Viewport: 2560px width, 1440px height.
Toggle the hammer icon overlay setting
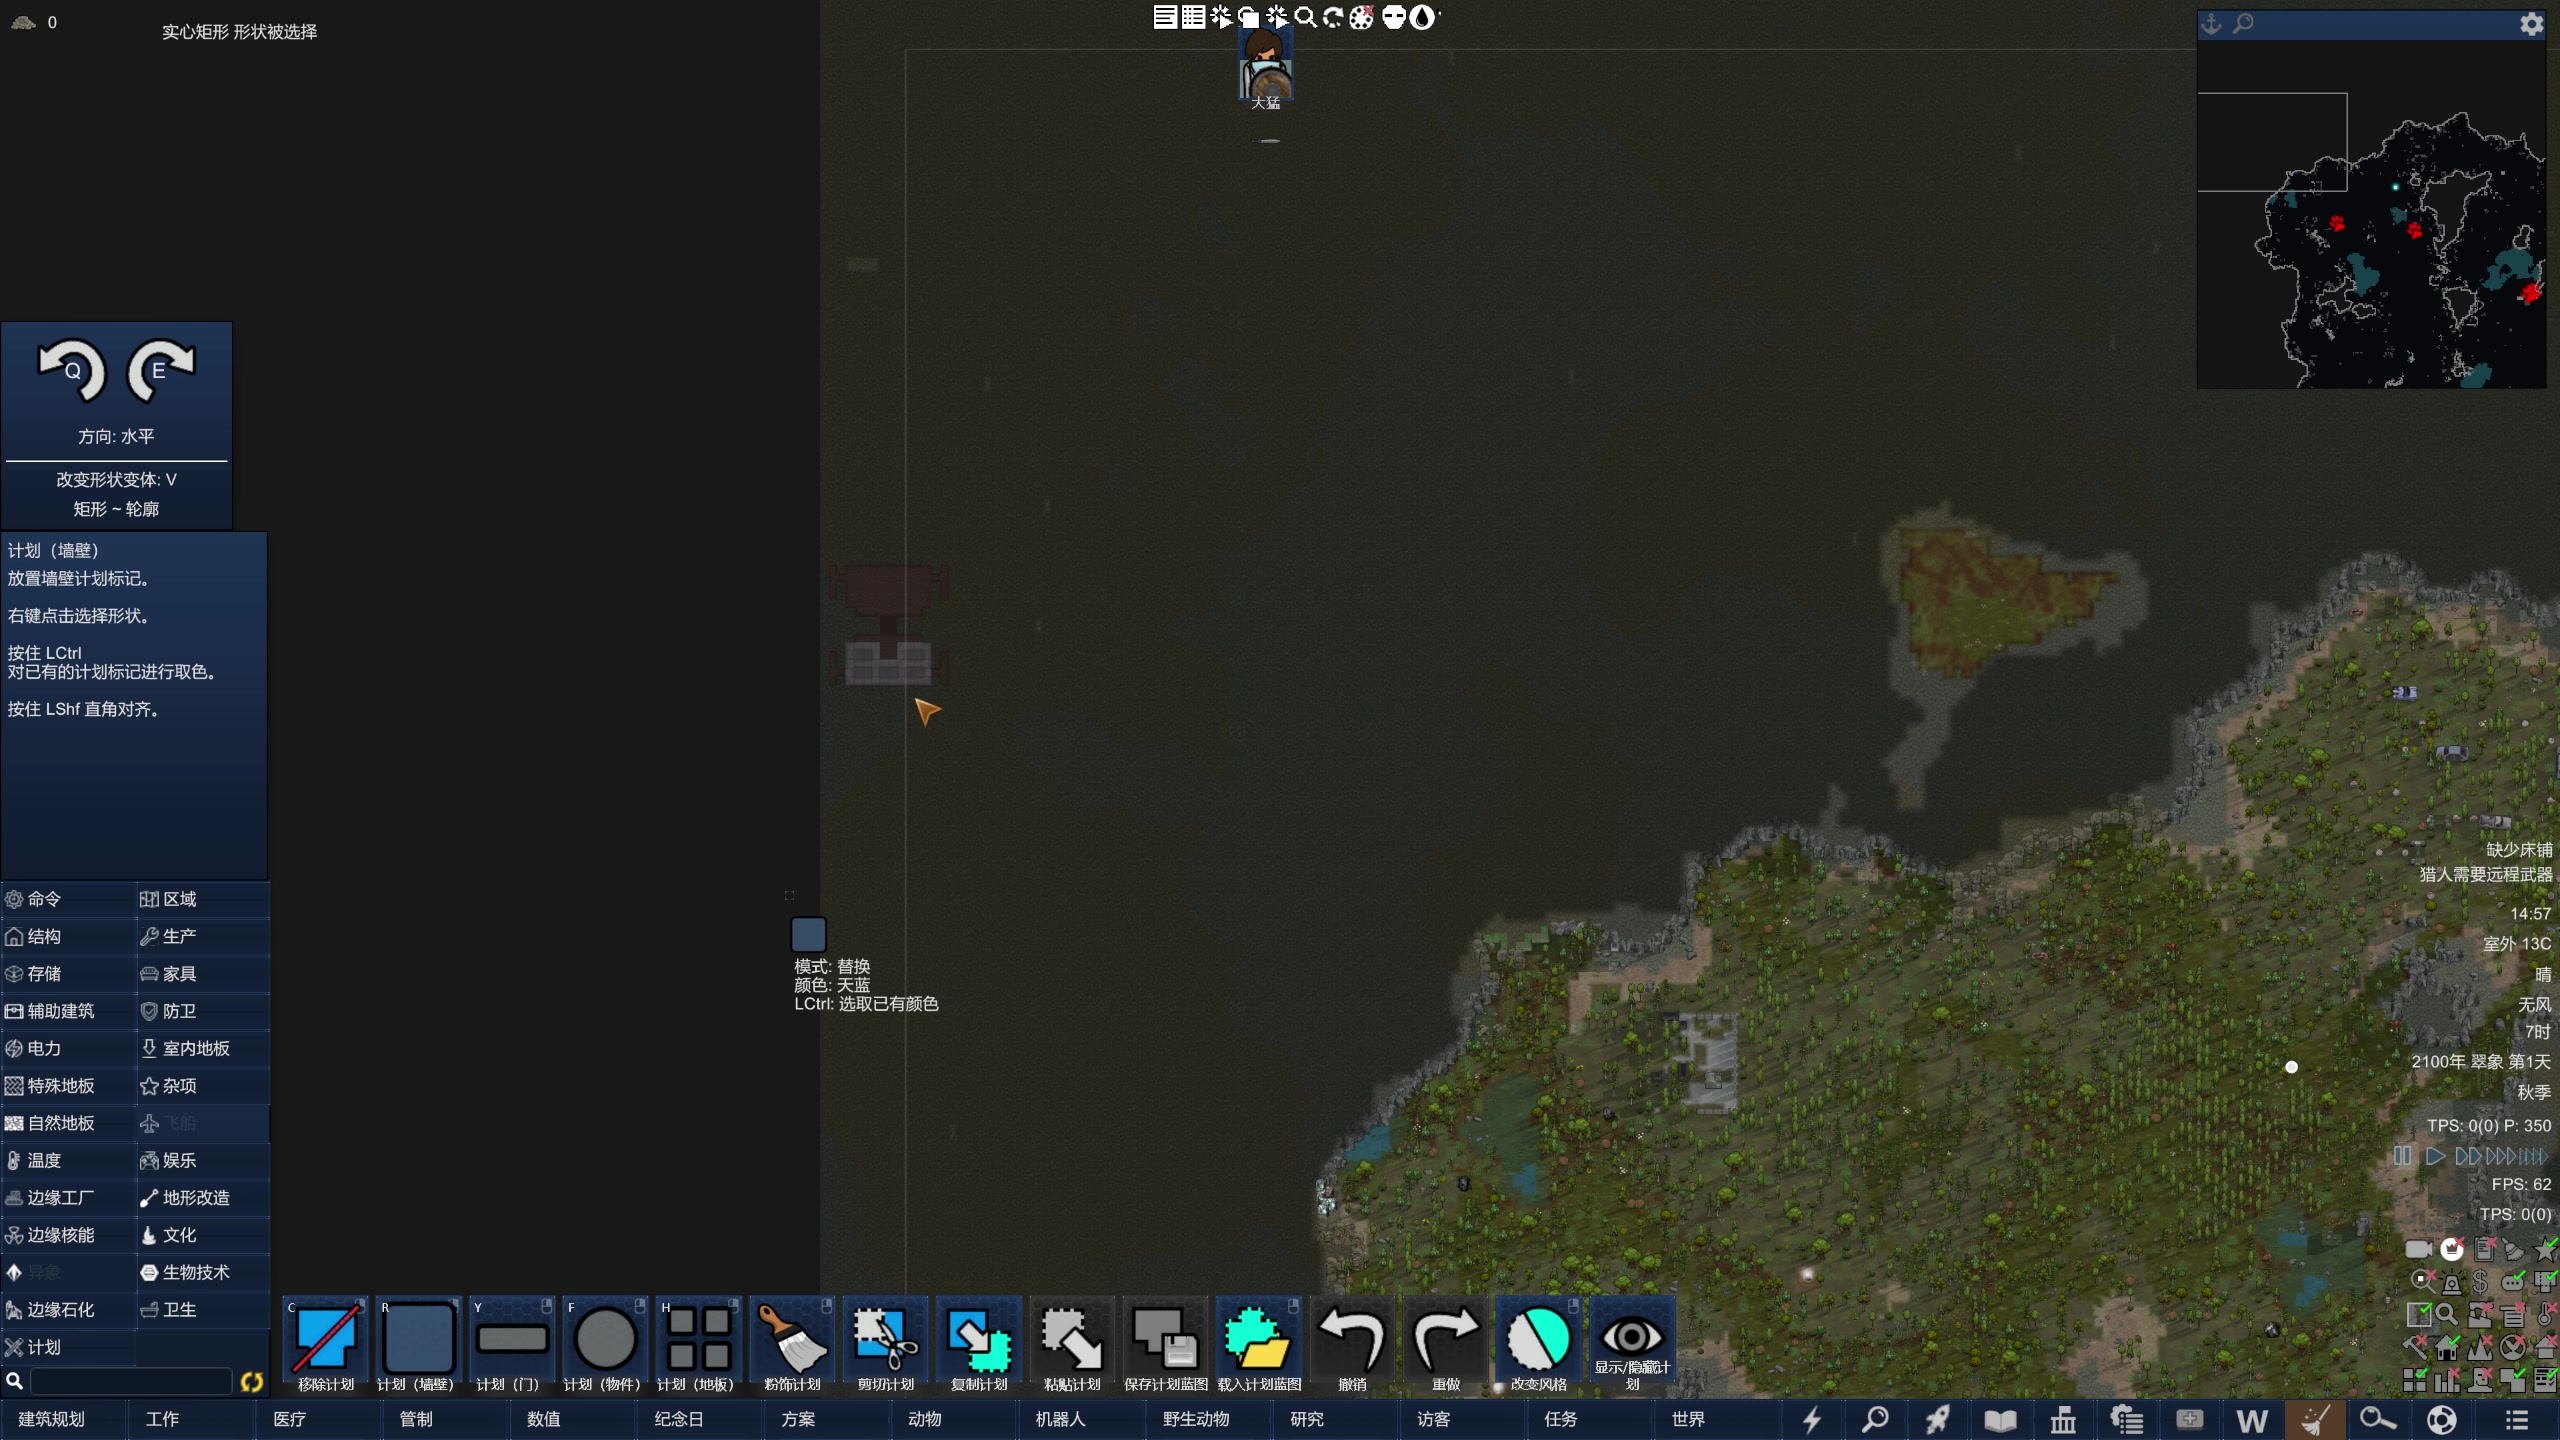(x=2416, y=1347)
